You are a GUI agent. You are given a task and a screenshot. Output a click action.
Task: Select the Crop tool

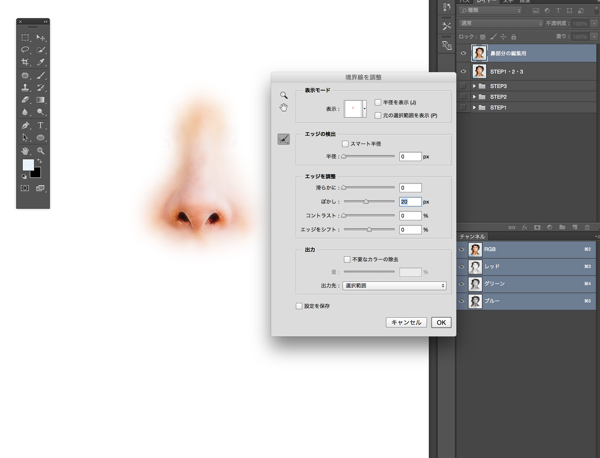25,62
